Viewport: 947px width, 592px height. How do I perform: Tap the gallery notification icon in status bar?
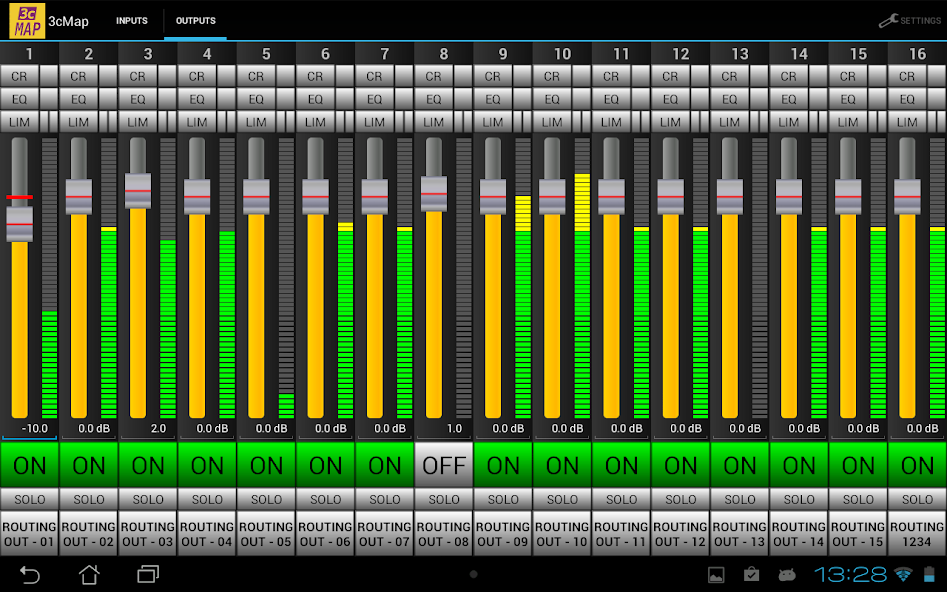(x=716, y=574)
